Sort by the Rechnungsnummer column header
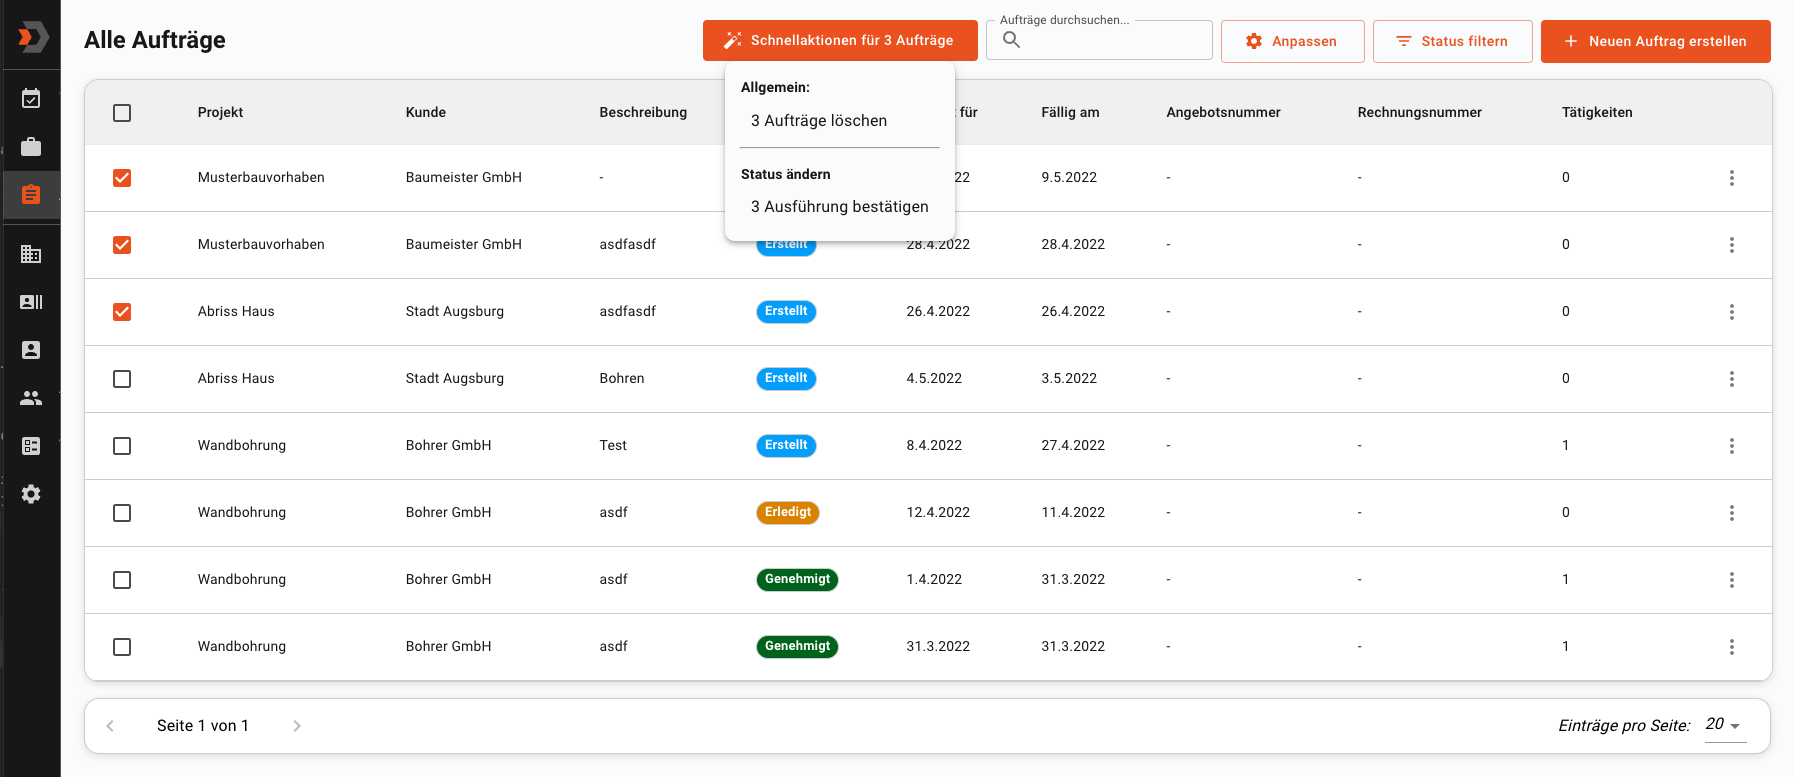1794x777 pixels. tap(1419, 112)
